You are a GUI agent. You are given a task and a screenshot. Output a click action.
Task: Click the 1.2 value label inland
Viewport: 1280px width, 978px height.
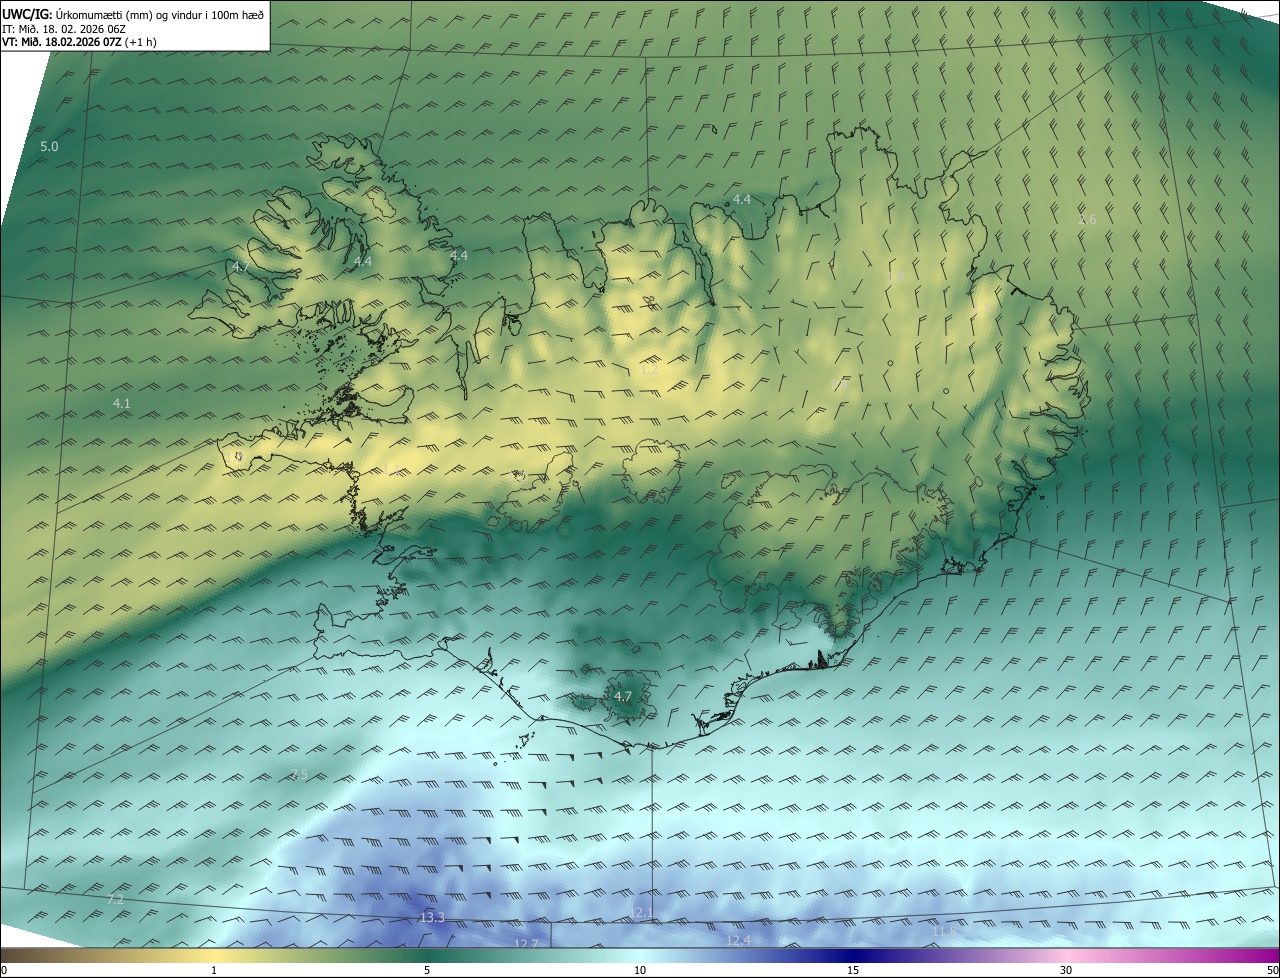(649, 370)
